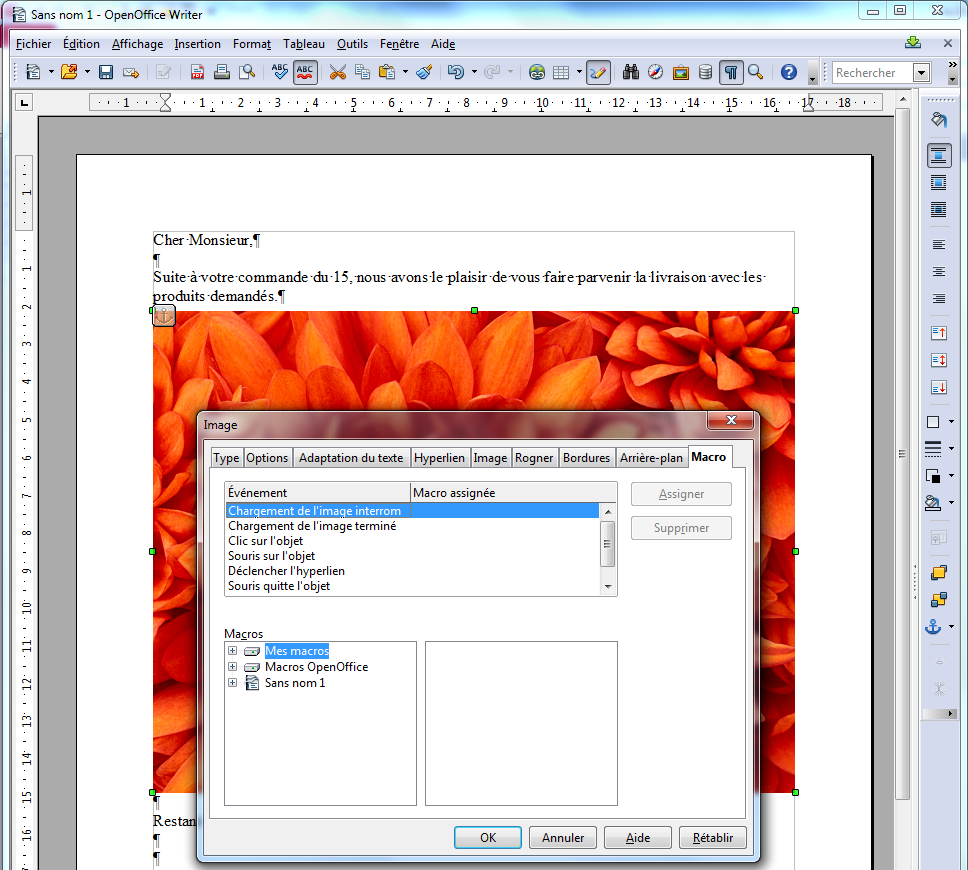Click the Spelling and grammar check icon

click(280, 72)
